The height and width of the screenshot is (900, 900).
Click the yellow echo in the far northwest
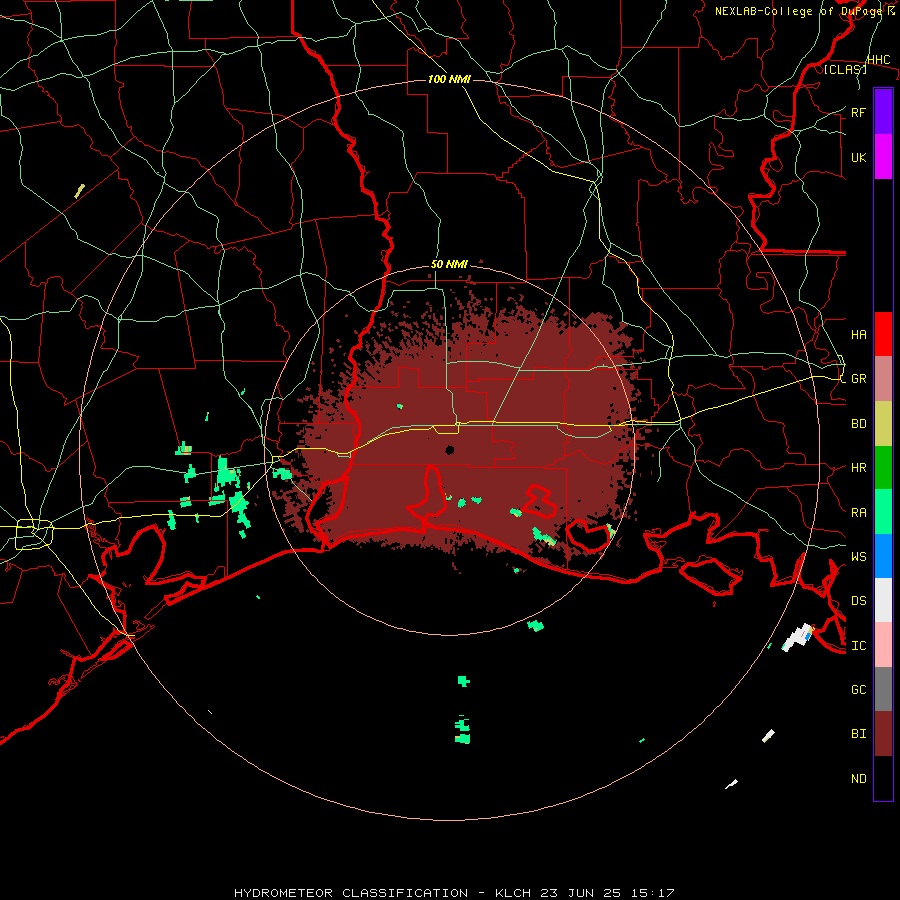click(x=79, y=191)
